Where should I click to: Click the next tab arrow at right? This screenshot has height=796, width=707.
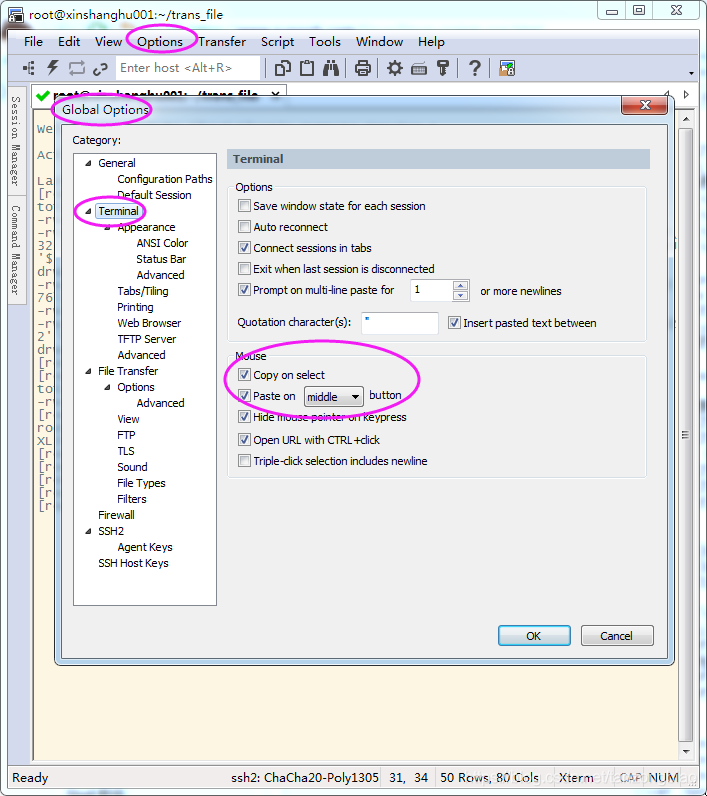click(686, 94)
